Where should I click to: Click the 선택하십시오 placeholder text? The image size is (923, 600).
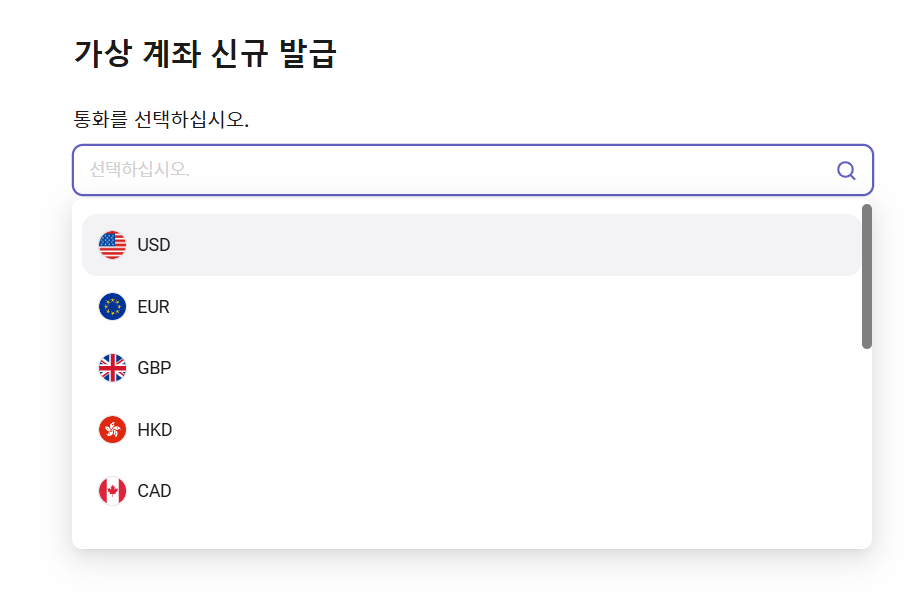tap(139, 170)
